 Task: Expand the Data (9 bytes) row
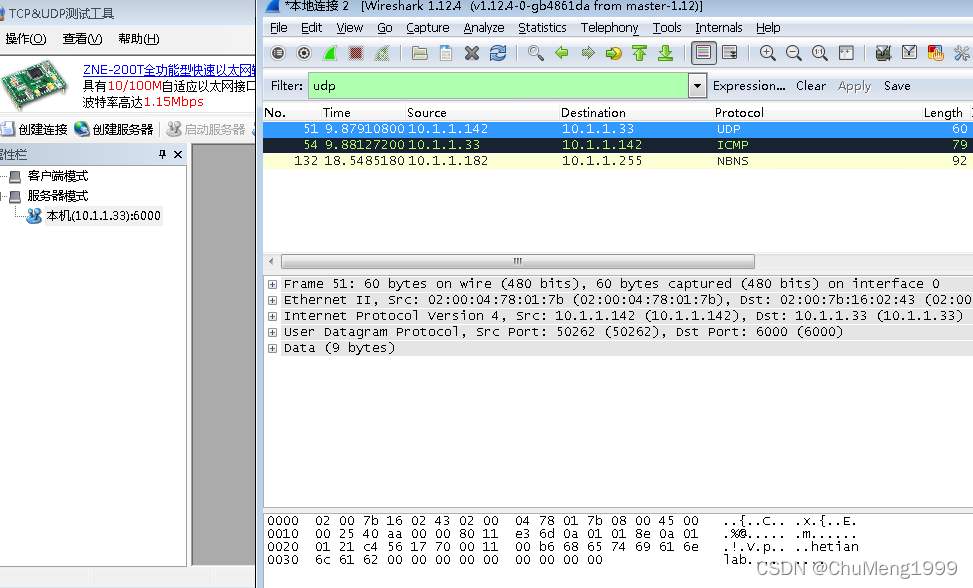(272, 349)
